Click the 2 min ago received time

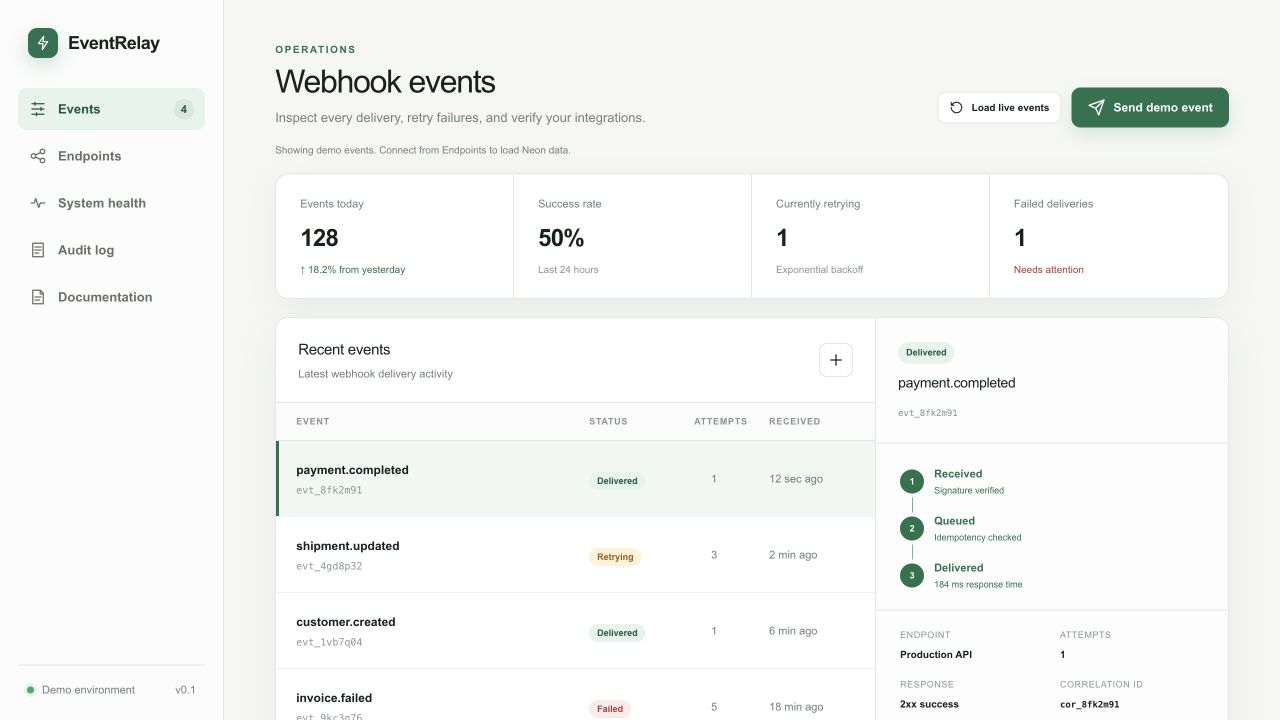793,555
